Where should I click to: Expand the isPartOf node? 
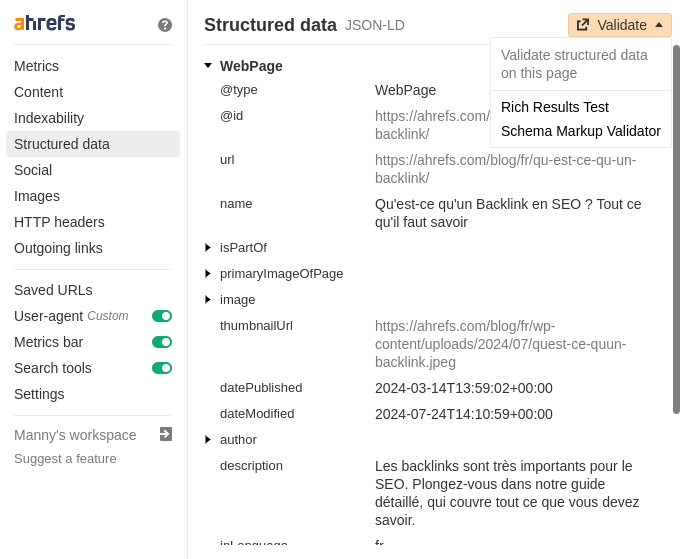tap(208, 248)
